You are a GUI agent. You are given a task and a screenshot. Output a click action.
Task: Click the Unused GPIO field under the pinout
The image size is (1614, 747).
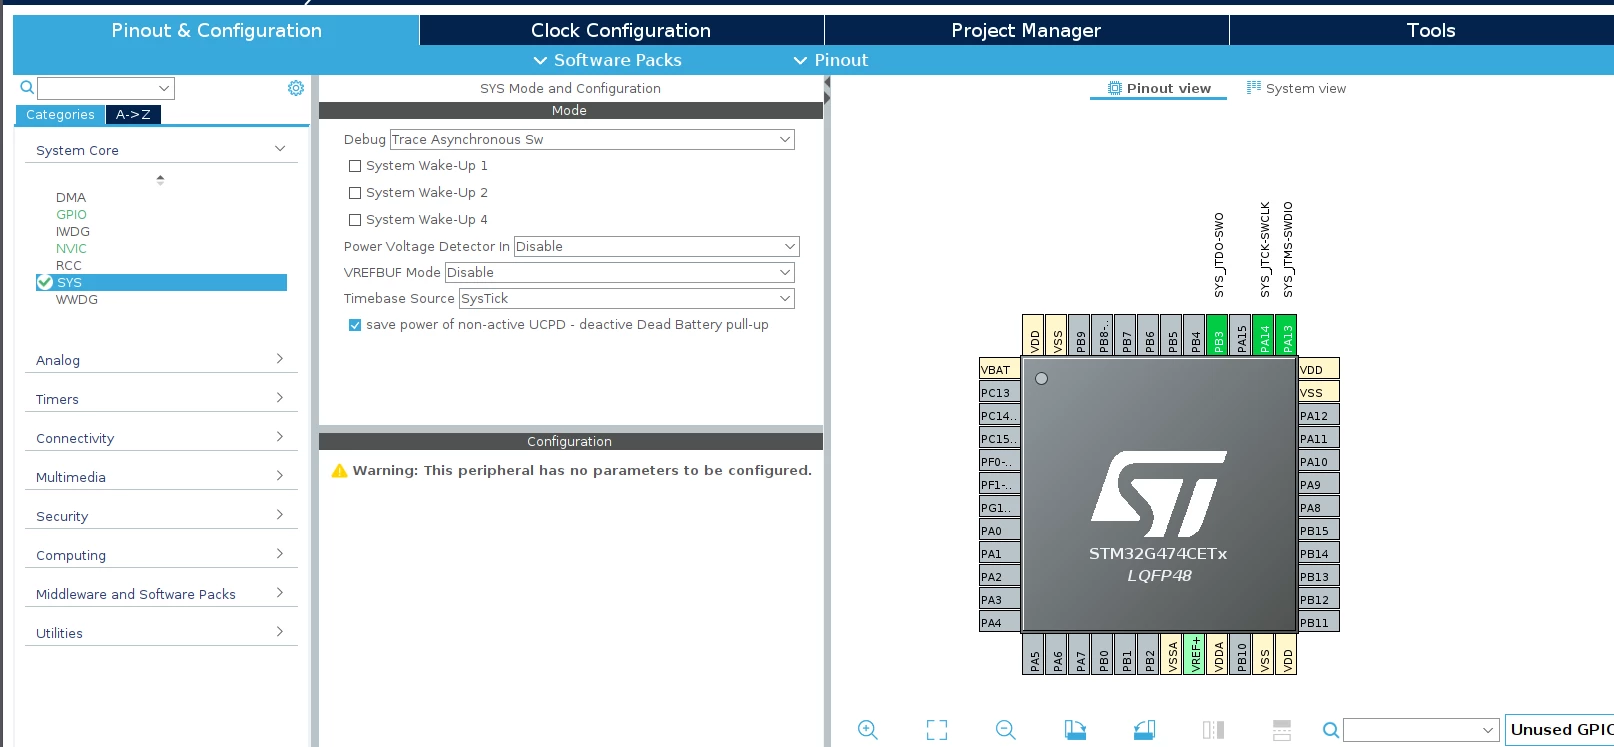[1559, 730]
